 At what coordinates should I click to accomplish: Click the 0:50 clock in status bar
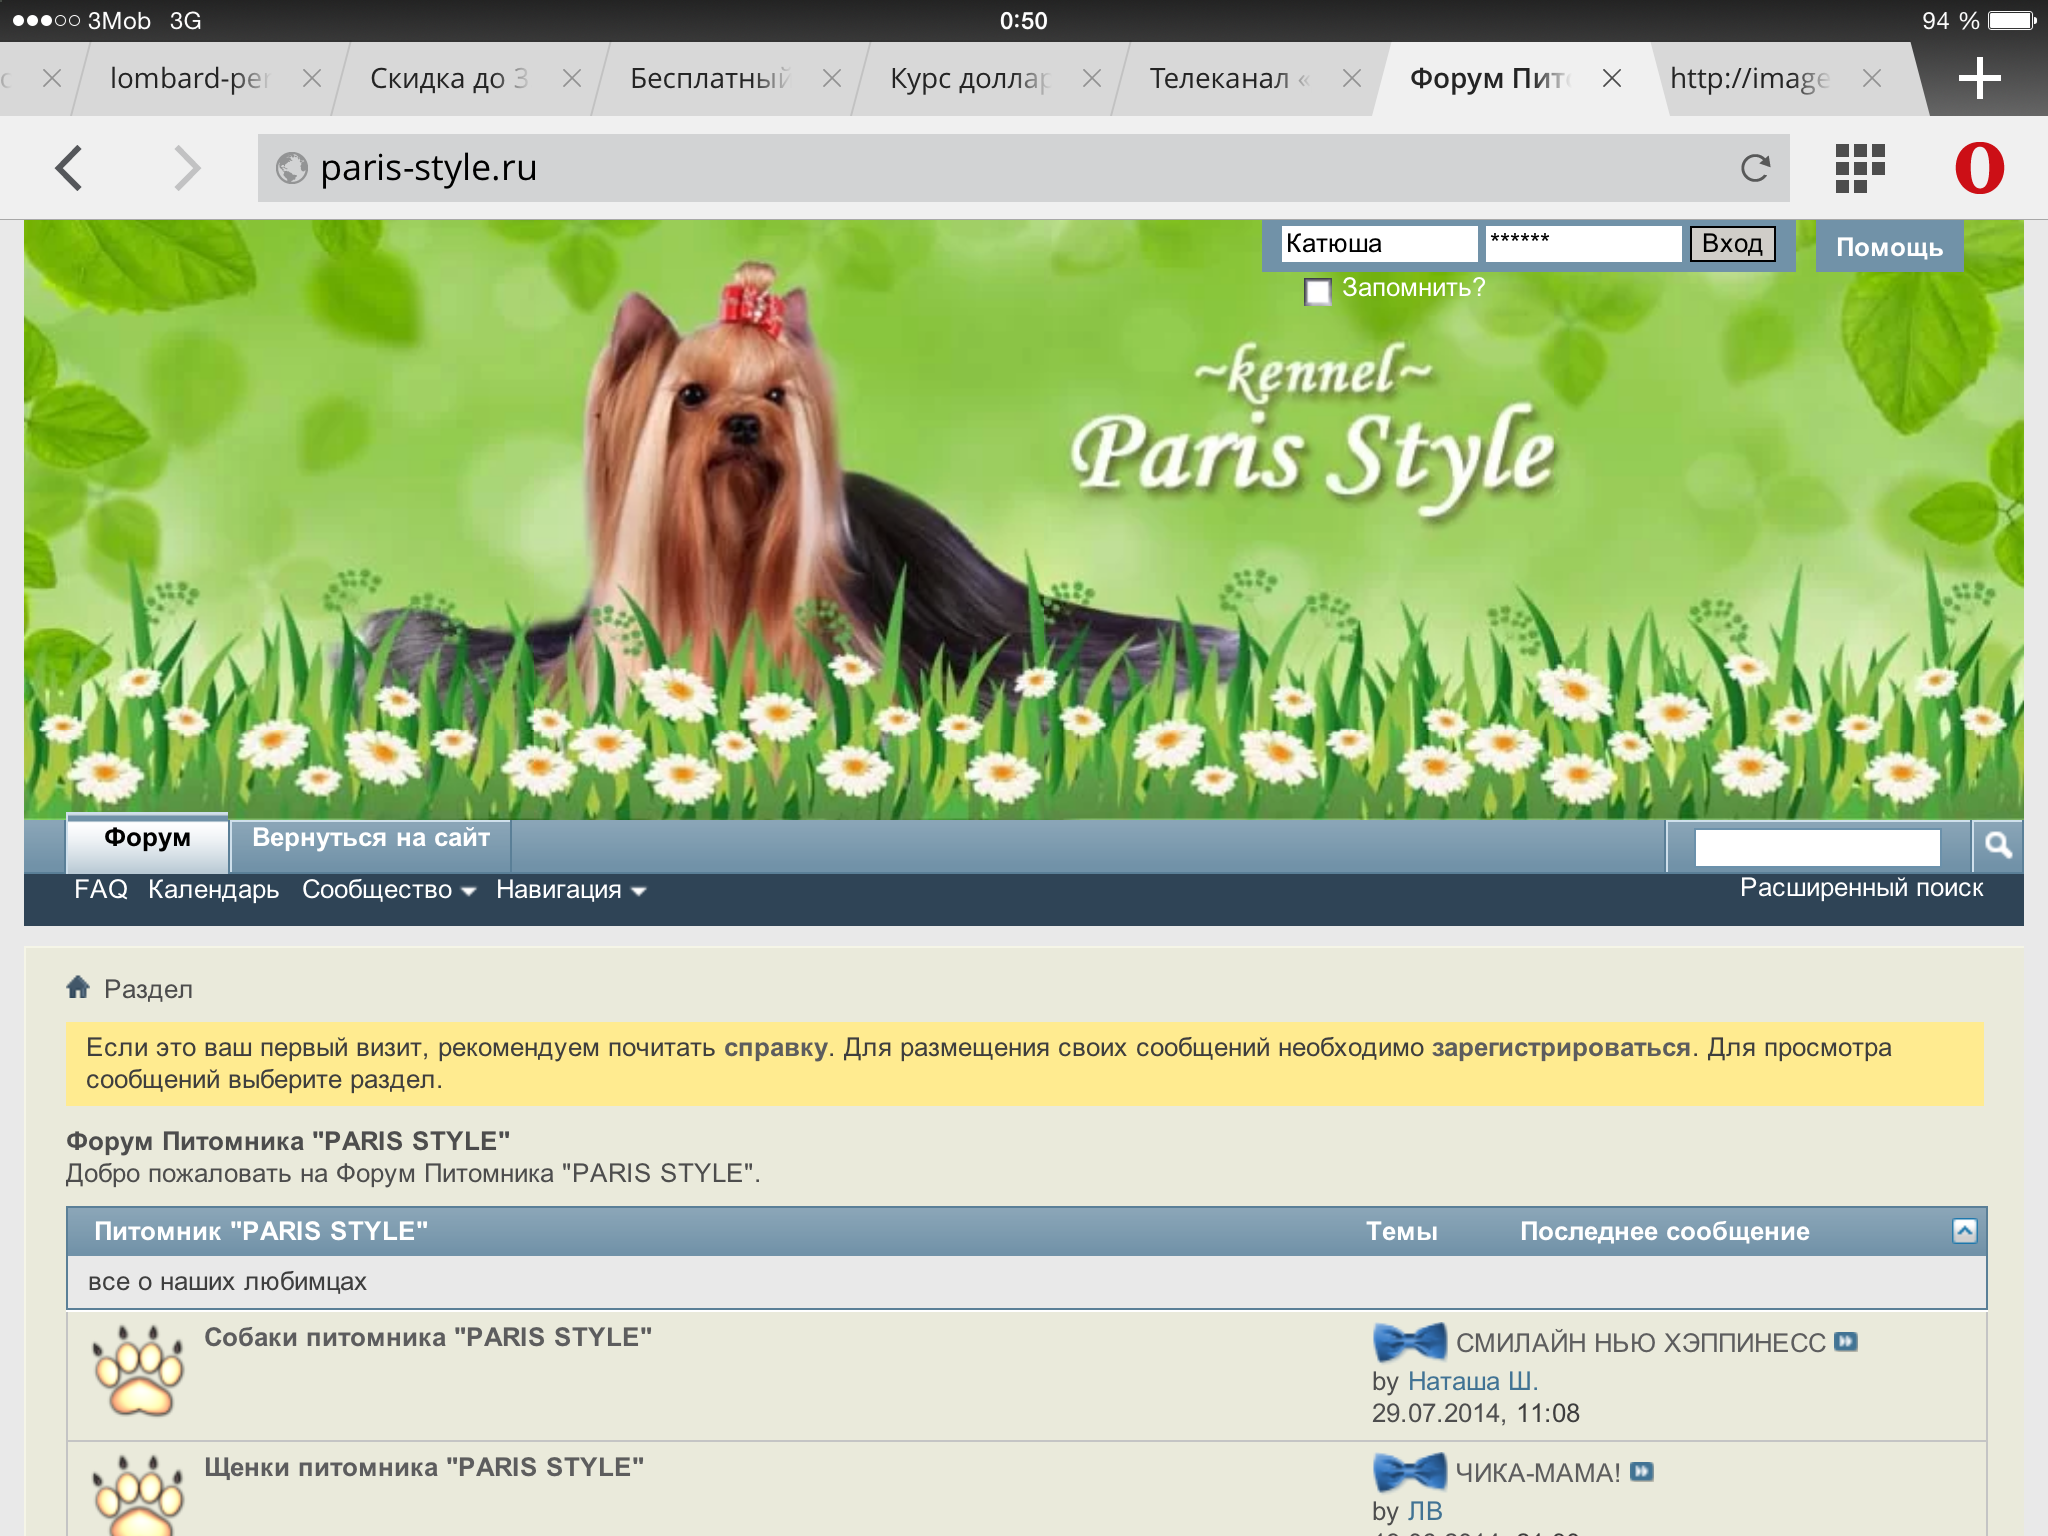[1023, 20]
